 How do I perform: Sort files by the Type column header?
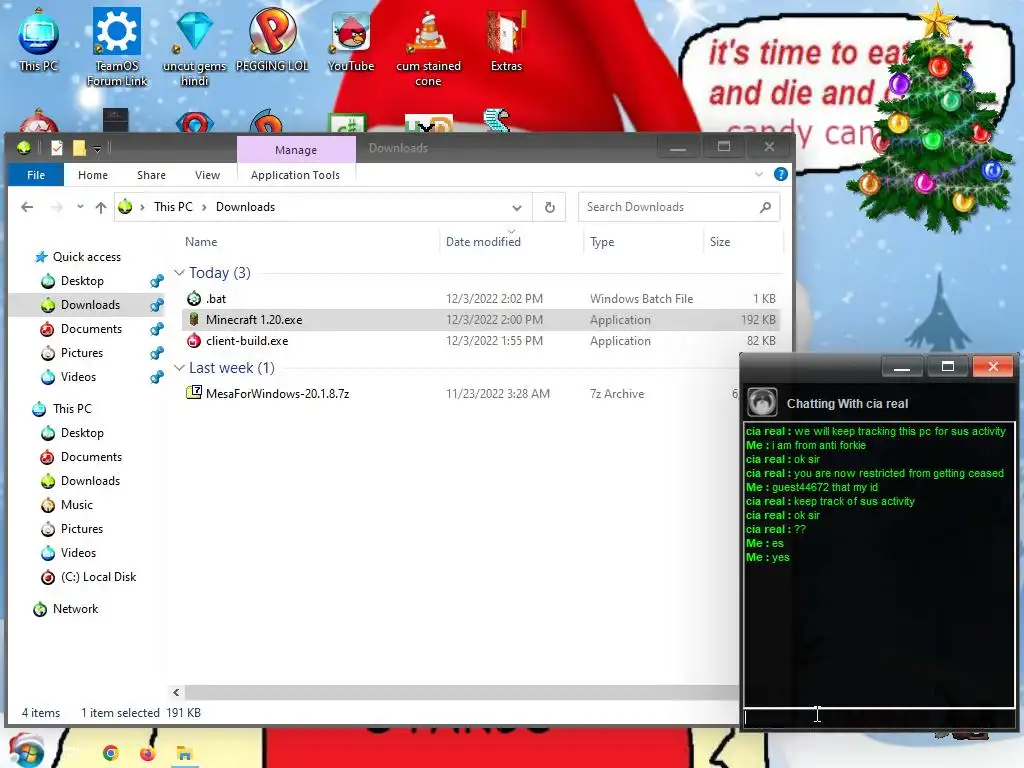pyautogui.click(x=602, y=242)
